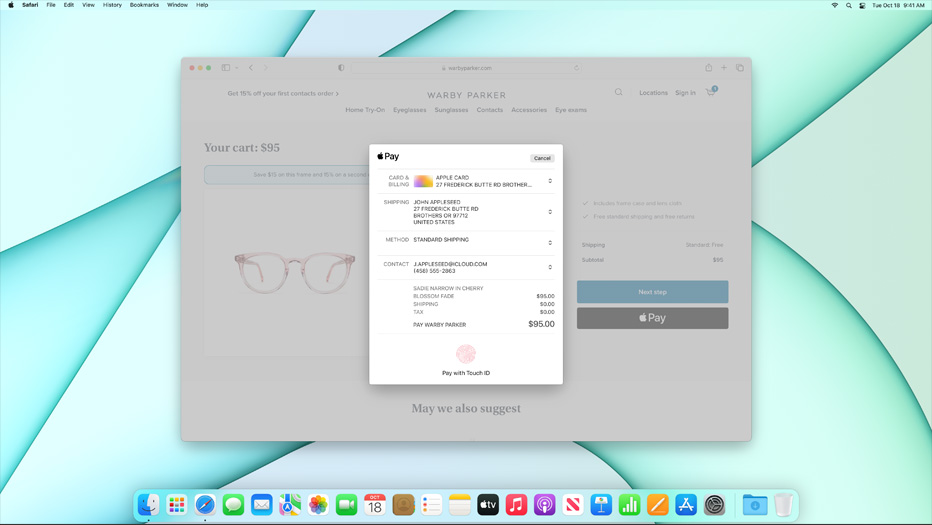932x525 pixels.
Task: Open the Help menu
Action: [x=202, y=5]
